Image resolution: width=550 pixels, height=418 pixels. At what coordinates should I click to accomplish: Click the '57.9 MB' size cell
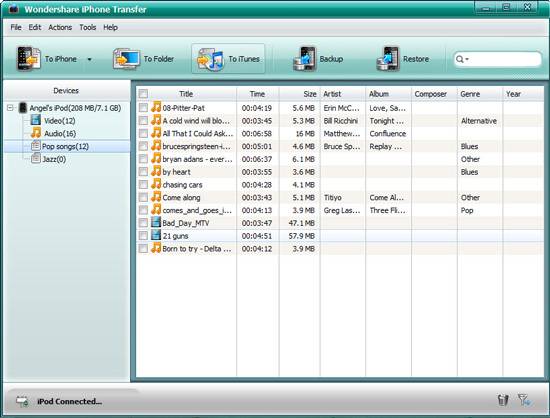pyautogui.click(x=302, y=236)
